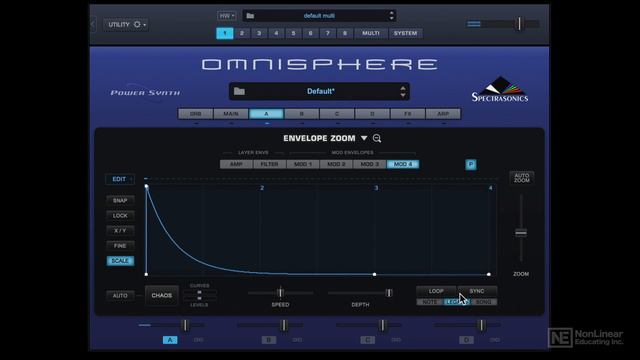The height and width of the screenshot is (360, 640).
Task: Step through patches with Default* arrows
Action: click(x=403, y=91)
